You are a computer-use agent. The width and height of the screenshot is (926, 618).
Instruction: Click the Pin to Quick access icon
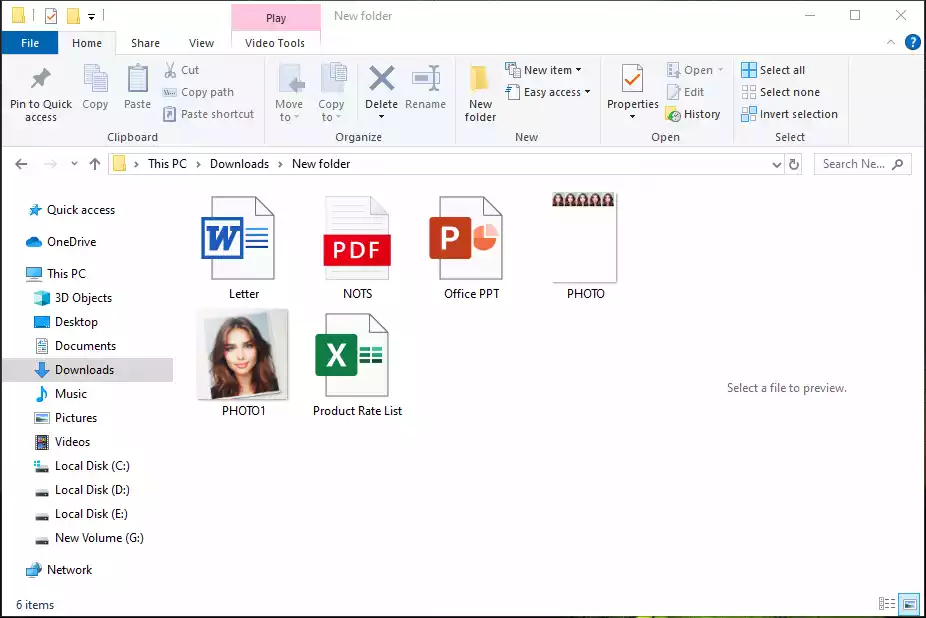[x=41, y=80]
